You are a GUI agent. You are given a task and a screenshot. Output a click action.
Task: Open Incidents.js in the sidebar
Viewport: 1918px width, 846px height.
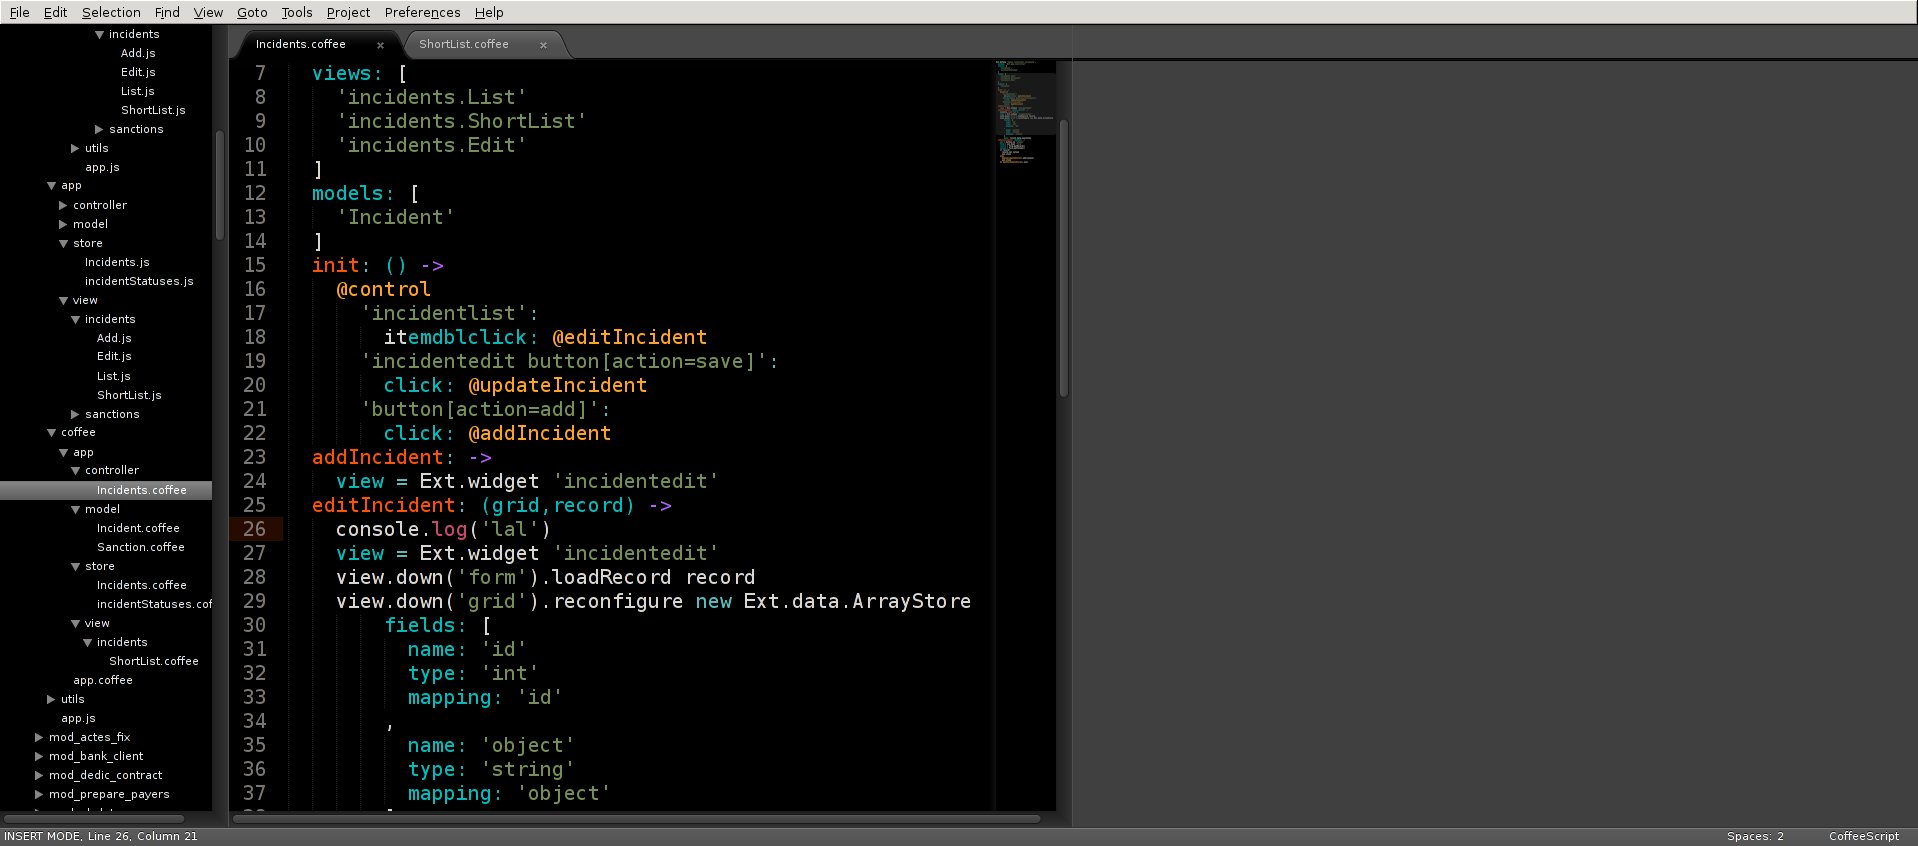pos(117,262)
